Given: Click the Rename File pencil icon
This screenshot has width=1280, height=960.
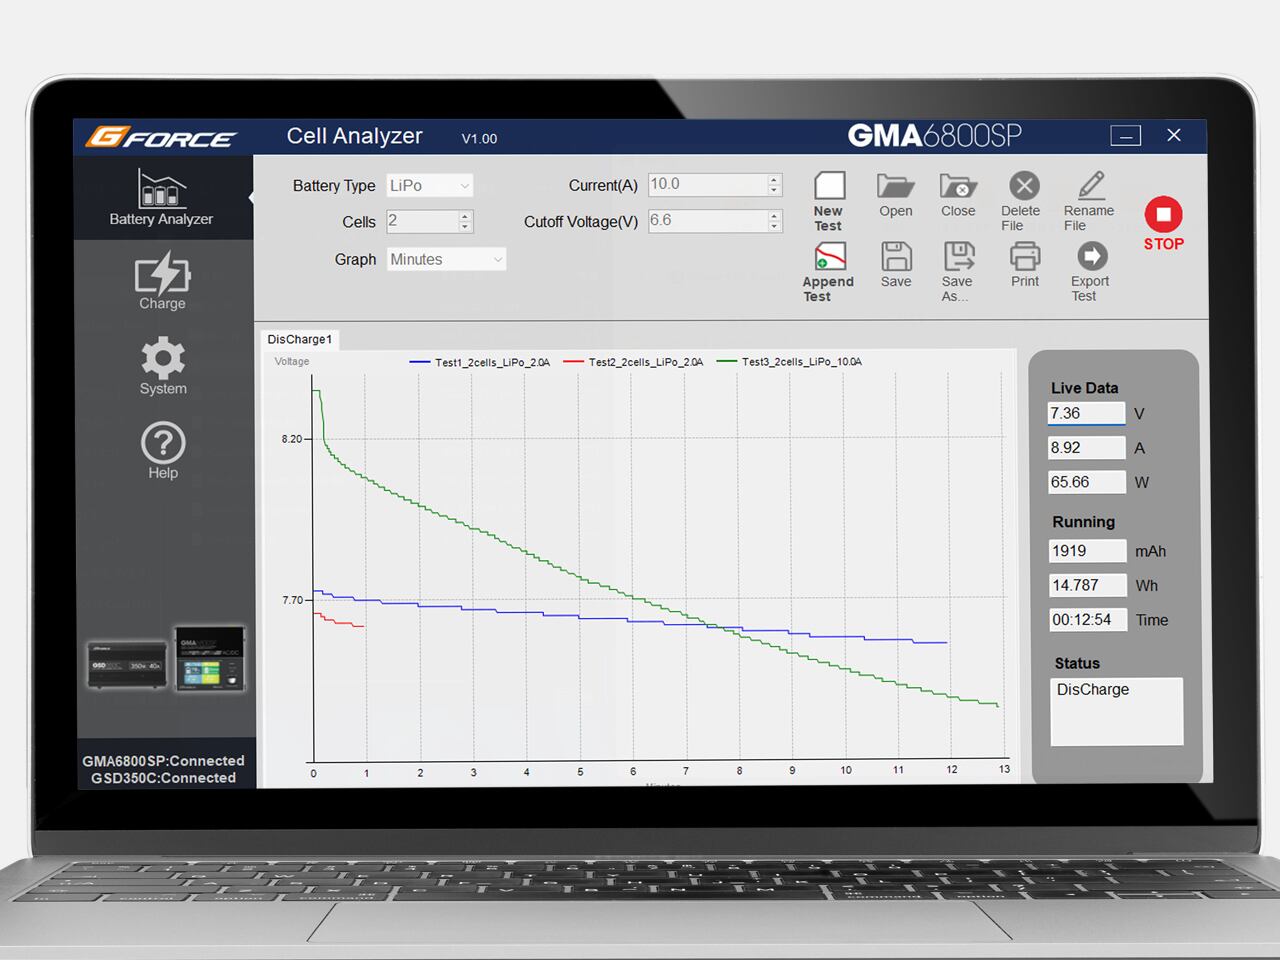Looking at the screenshot, I should [x=1091, y=186].
